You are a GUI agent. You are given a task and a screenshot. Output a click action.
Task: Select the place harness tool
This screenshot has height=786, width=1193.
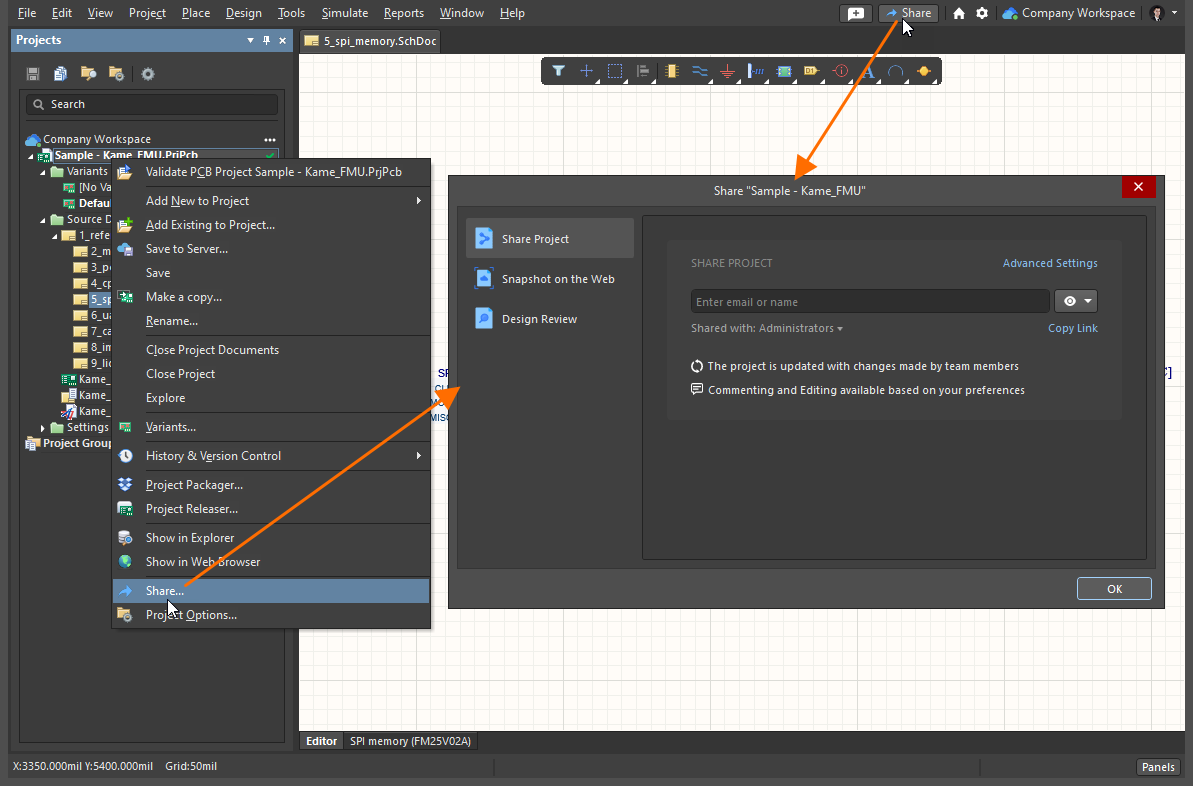(756, 72)
